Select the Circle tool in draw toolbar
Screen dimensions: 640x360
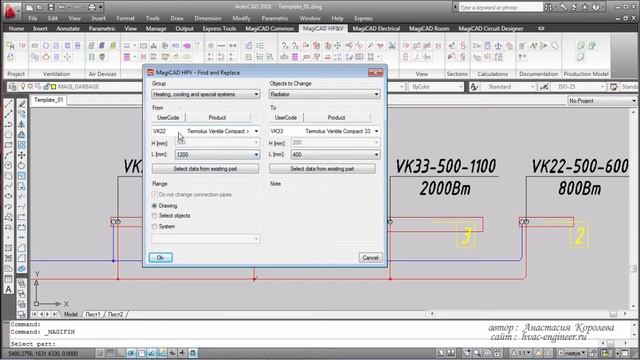[9, 165]
